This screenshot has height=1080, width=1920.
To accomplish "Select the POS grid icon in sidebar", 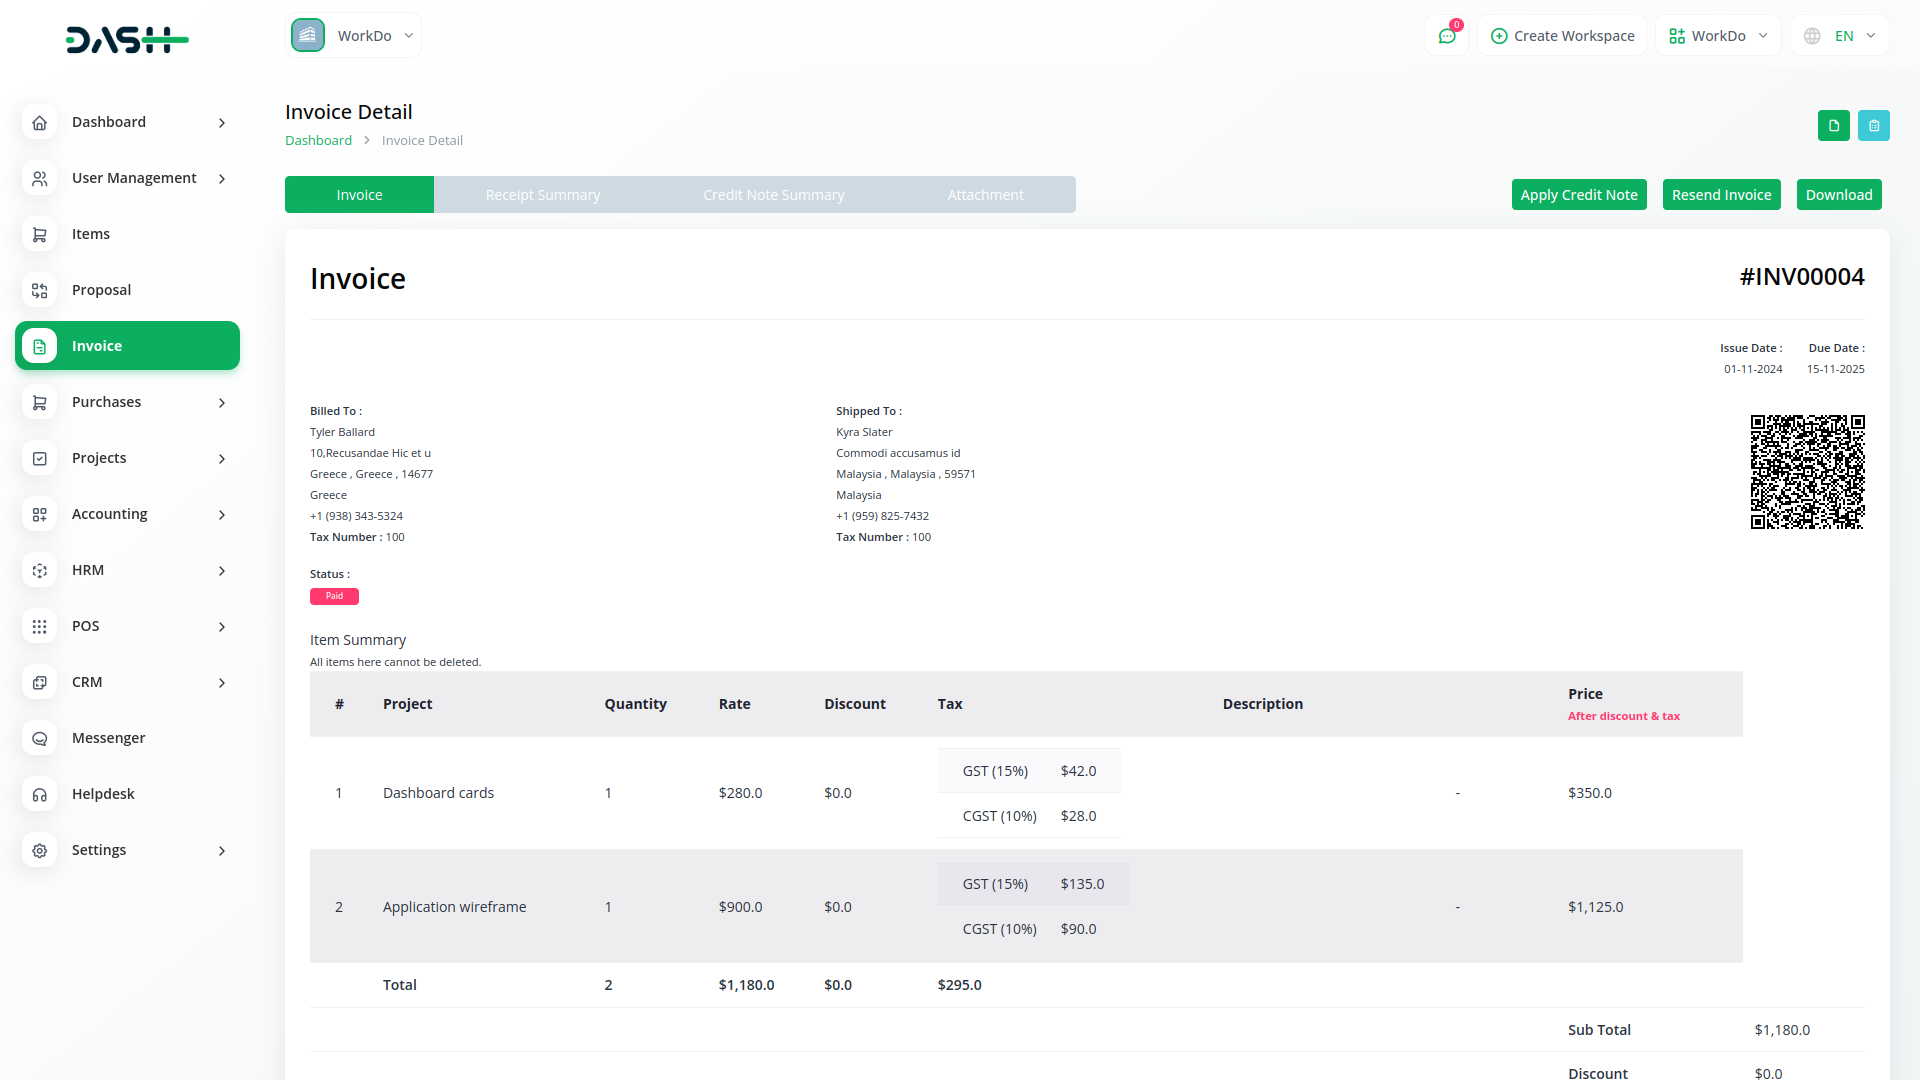I will (x=39, y=626).
